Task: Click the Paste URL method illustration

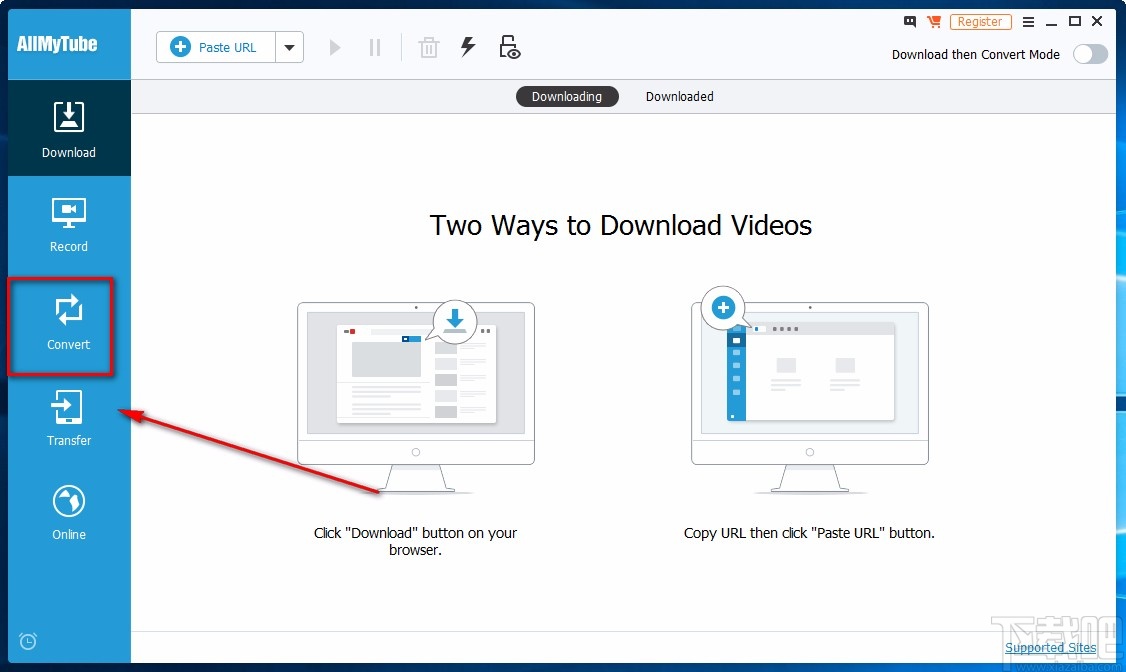Action: coord(809,391)
